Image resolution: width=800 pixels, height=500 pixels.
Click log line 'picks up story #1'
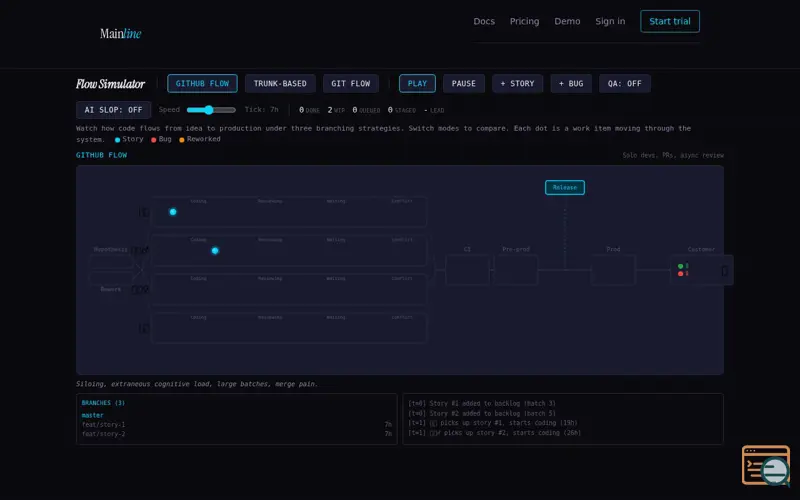[492, 423]
